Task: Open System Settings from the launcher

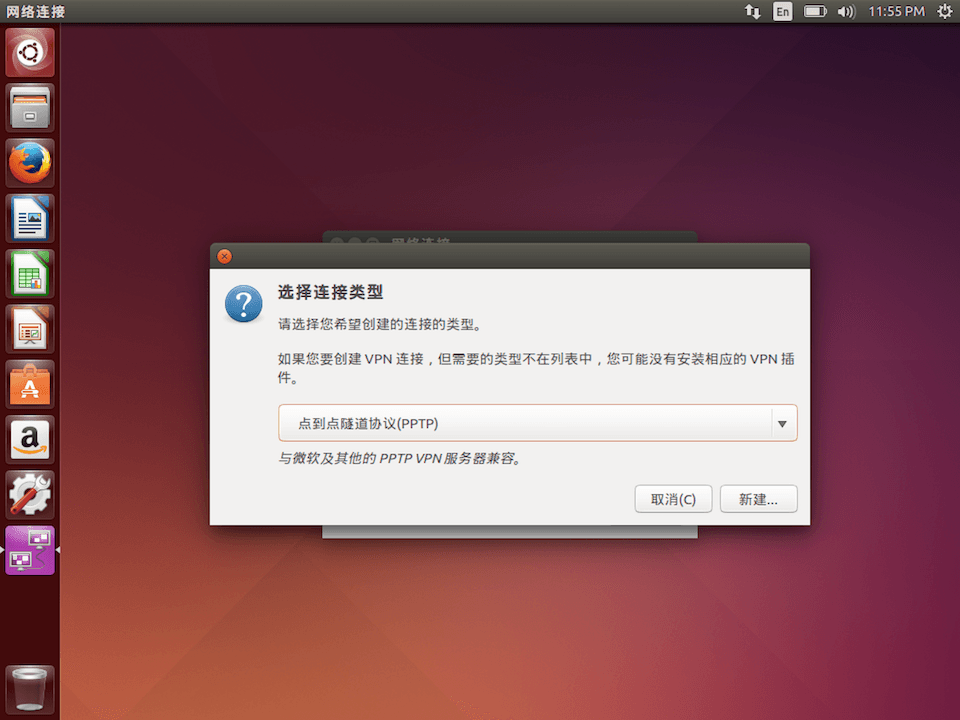Action: (29, 494)
